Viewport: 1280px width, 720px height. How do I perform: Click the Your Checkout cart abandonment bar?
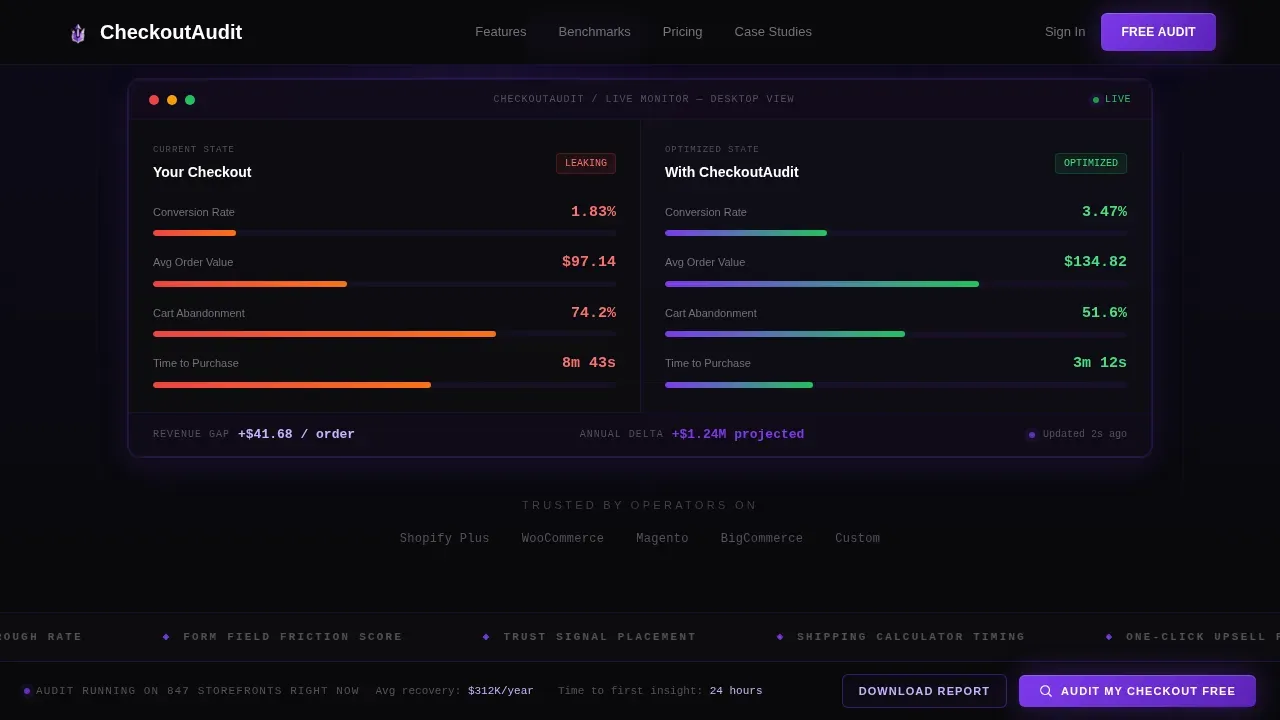[384, 334]
